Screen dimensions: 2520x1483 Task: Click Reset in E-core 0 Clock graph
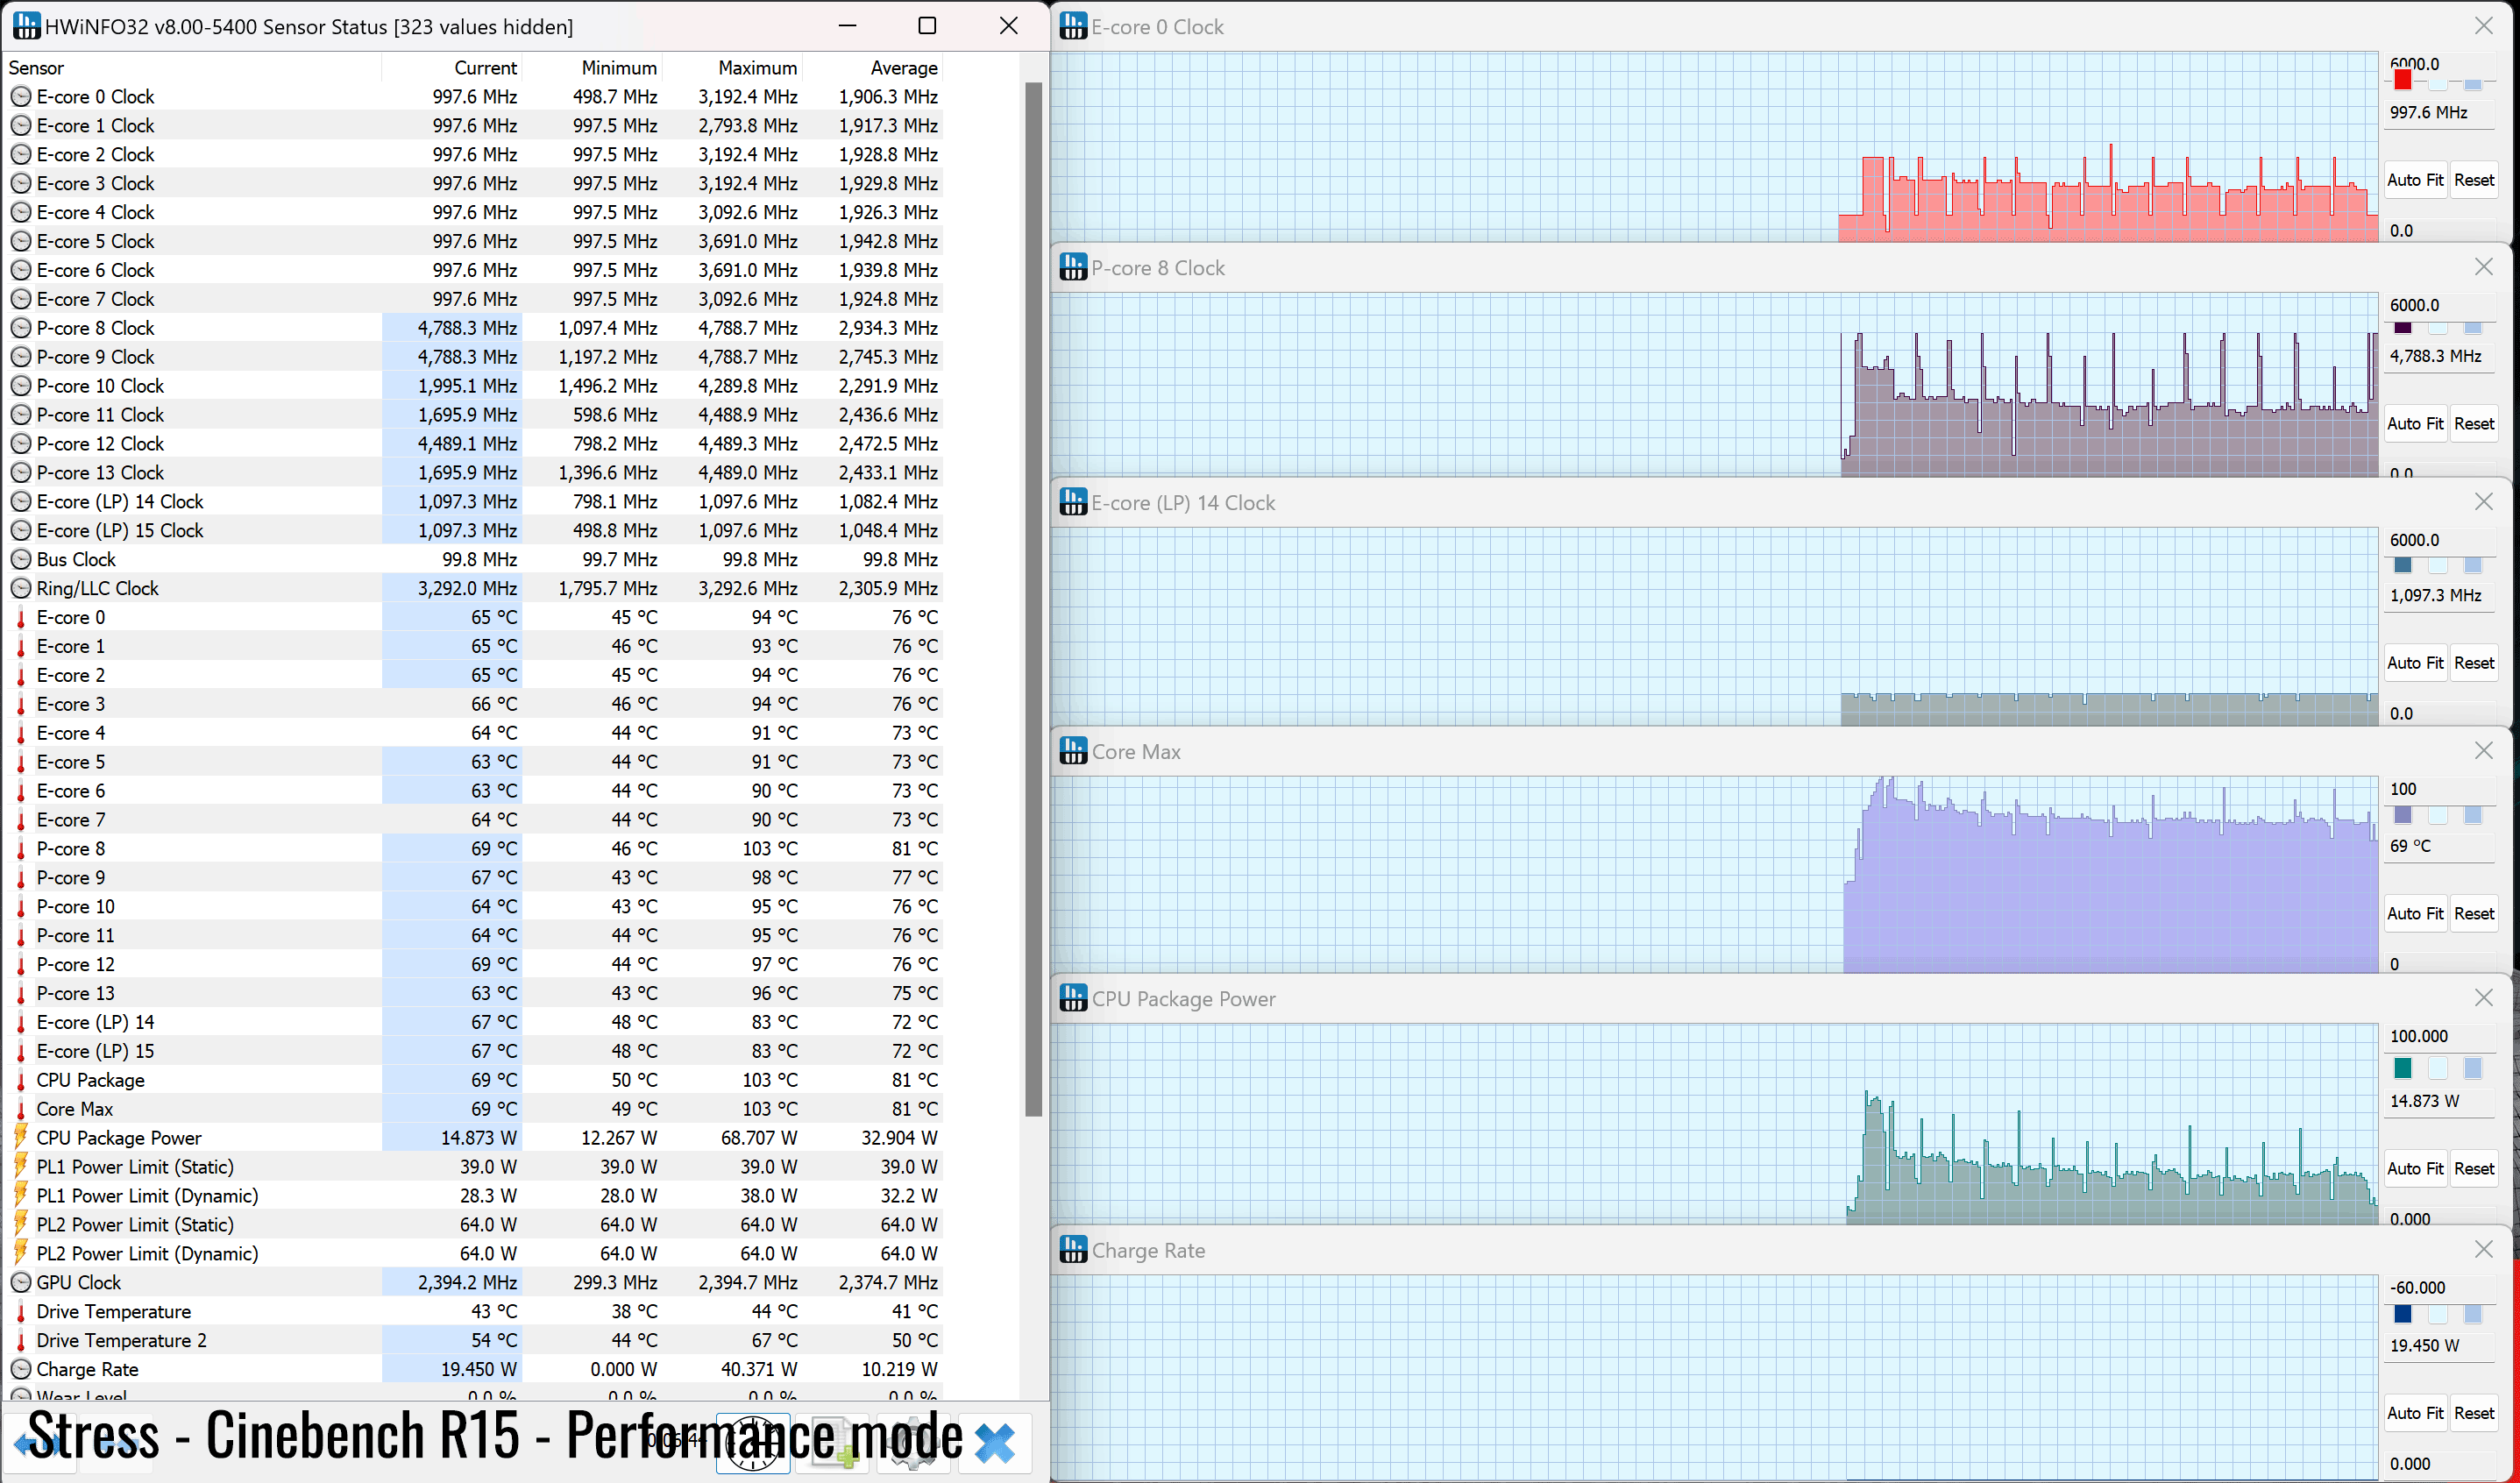pyautogui.click(x=2474, y=180)
